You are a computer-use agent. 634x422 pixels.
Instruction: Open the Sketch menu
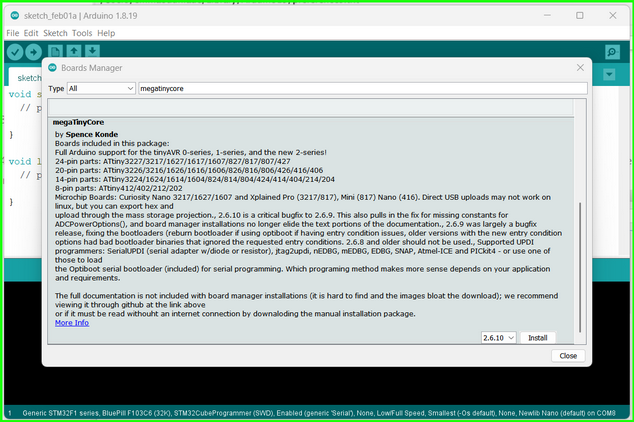coord(56,33)
